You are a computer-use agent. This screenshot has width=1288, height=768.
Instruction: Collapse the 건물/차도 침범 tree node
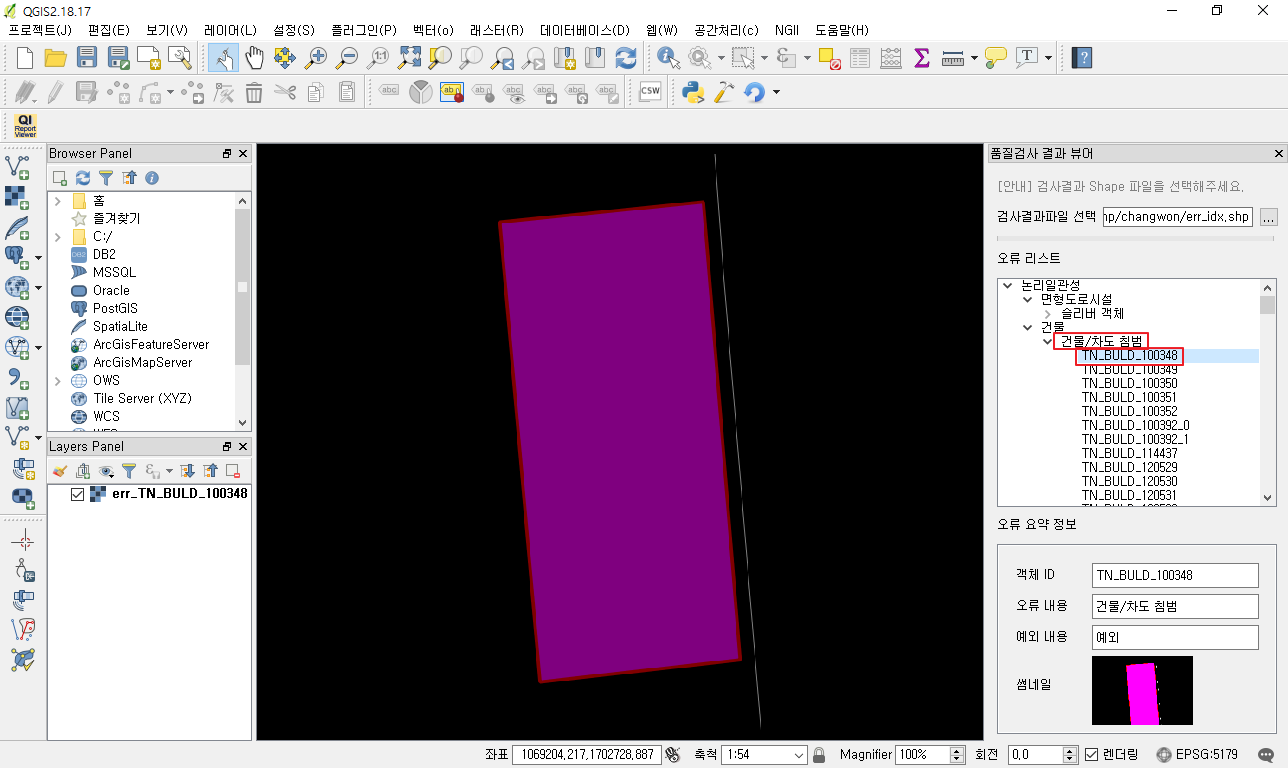coord(1047,341)
